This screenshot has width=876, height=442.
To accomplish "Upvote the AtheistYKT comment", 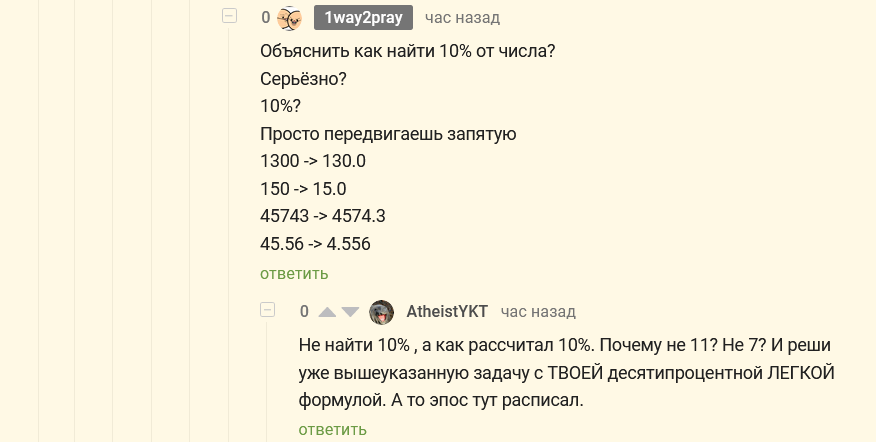I will click(x=328, y=312).
